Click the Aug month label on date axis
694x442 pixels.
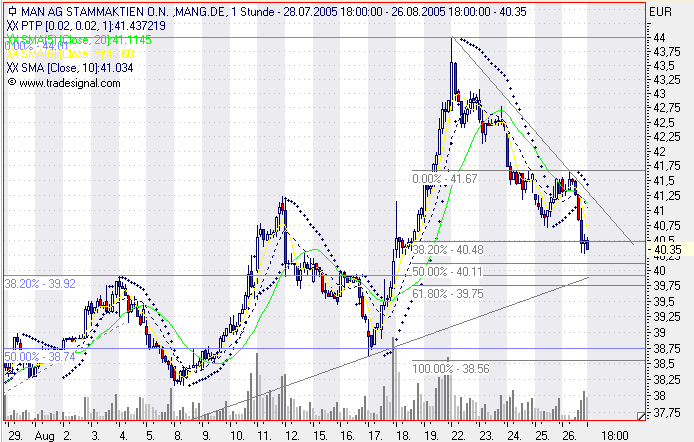[44, 436]
